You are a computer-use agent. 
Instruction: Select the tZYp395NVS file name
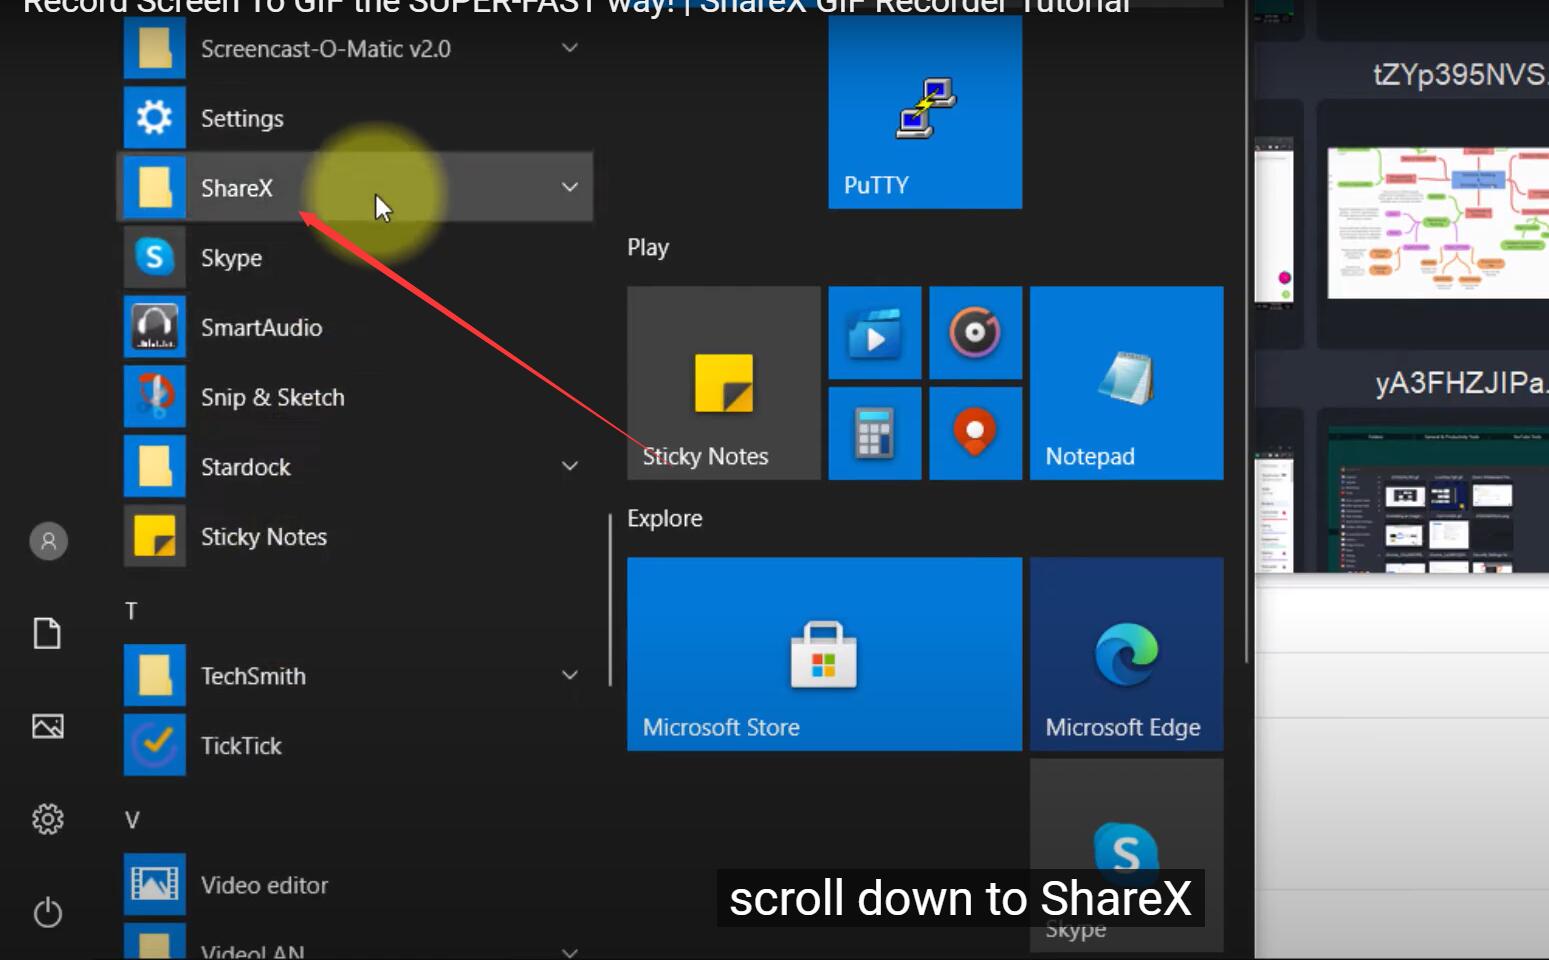tap(1460, 74)
